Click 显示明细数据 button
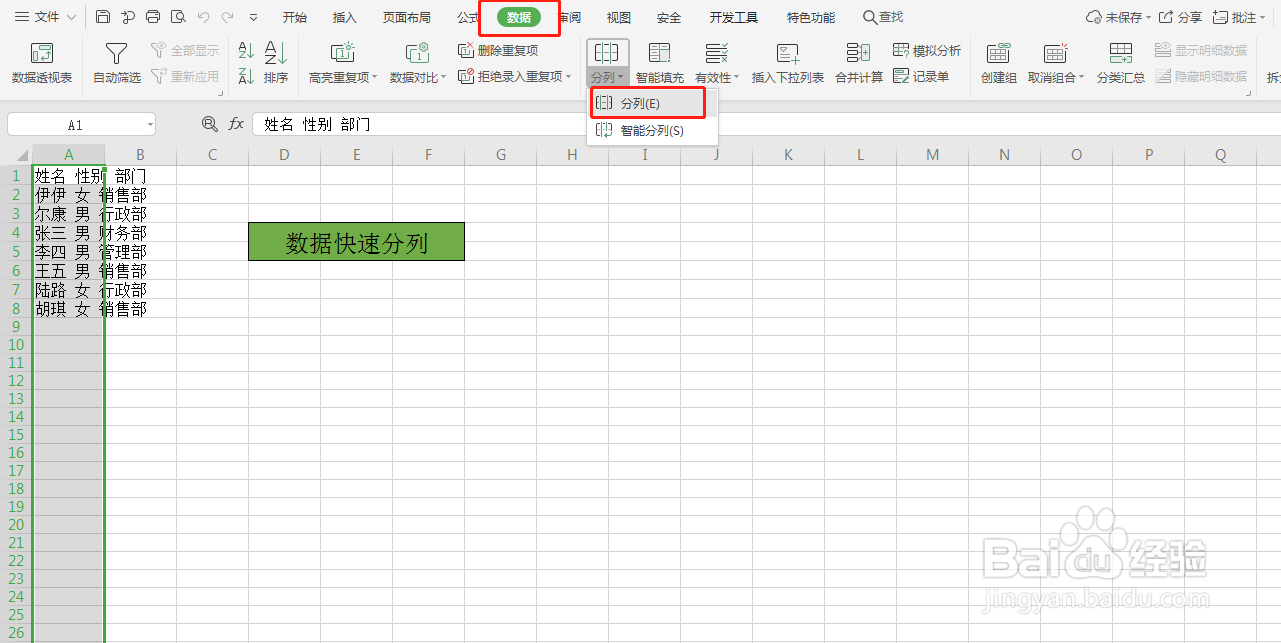The height and width of the screenshot is (643, 1281). (1201, 50)
